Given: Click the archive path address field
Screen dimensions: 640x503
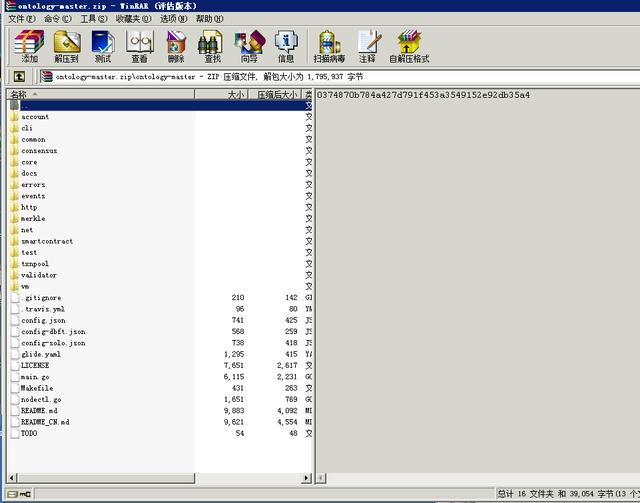Looking at the screenshot, I should pyautogui.click(x=340, y=76).
